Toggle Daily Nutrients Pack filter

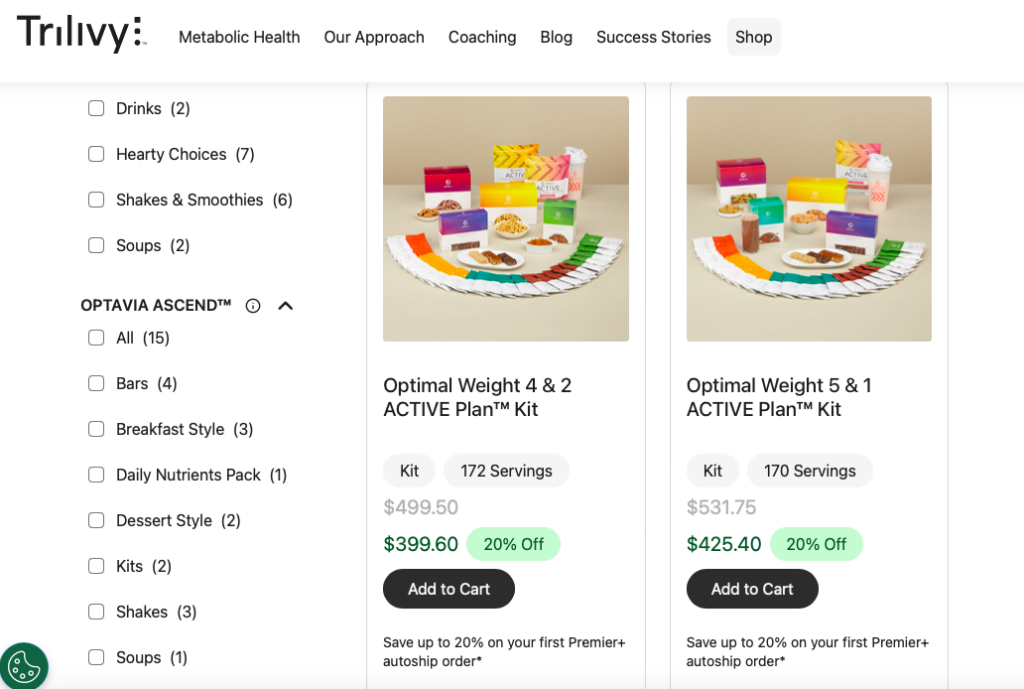tap(96, 475)
